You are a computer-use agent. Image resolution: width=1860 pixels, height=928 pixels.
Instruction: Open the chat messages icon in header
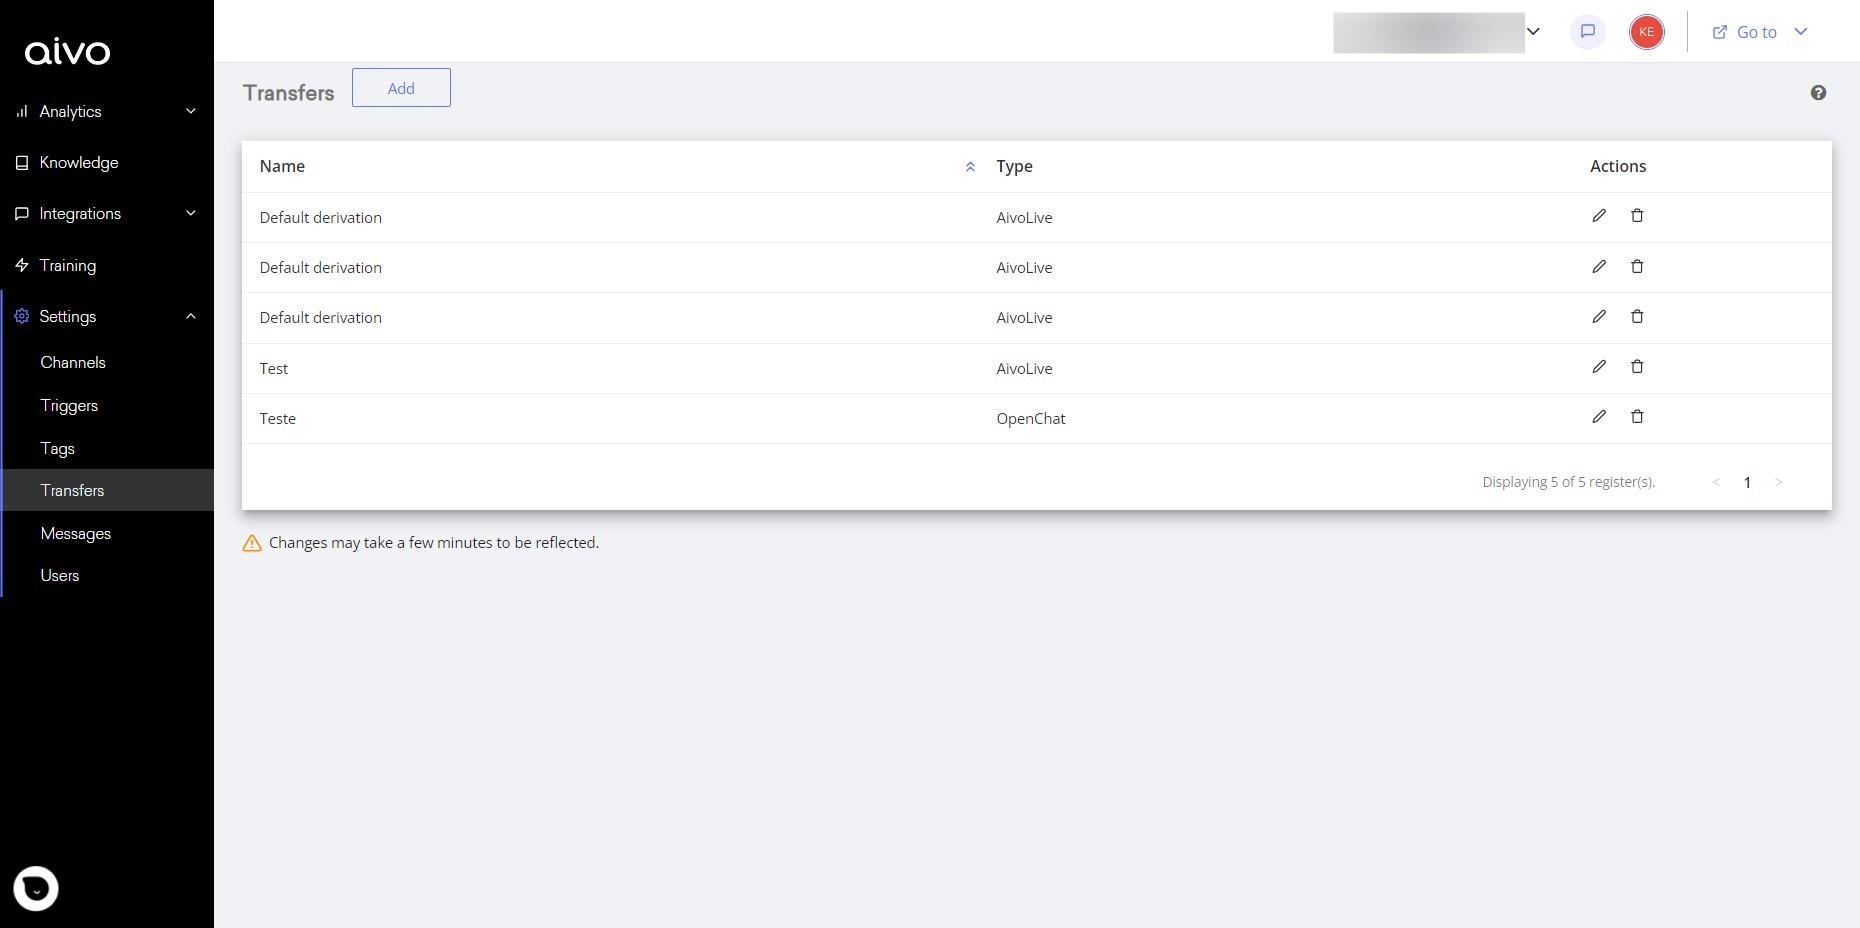pyautogui.click(x=1587, y=32)
